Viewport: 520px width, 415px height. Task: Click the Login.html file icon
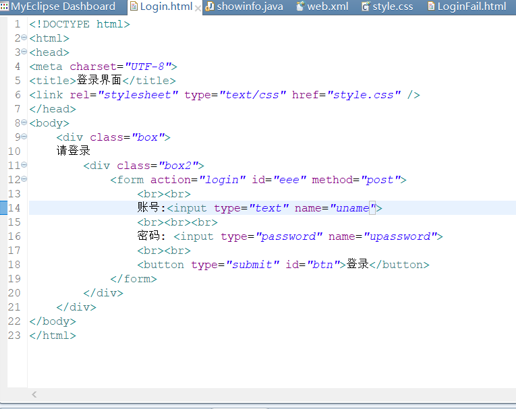(133, 6)
